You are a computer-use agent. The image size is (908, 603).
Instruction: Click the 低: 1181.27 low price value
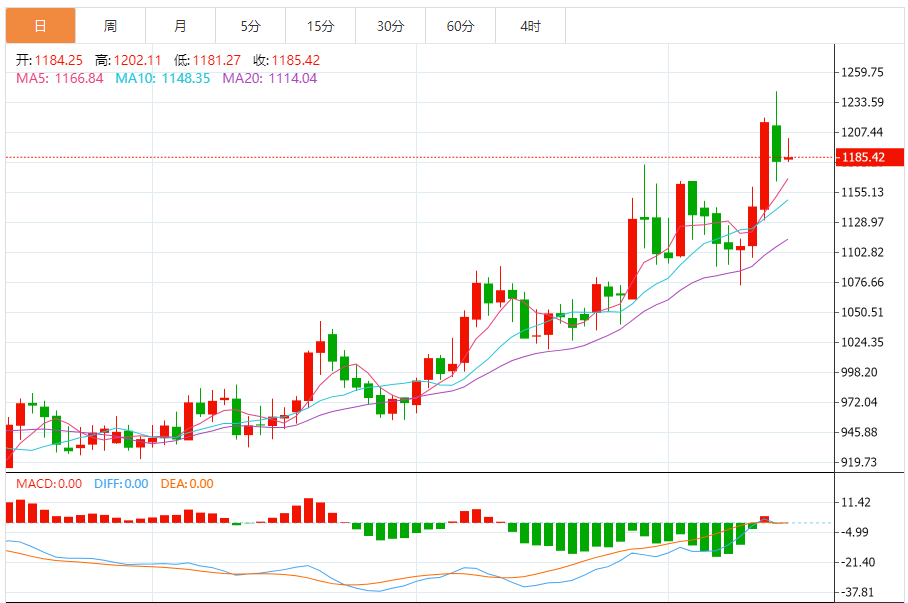click(x=207, y=60)
